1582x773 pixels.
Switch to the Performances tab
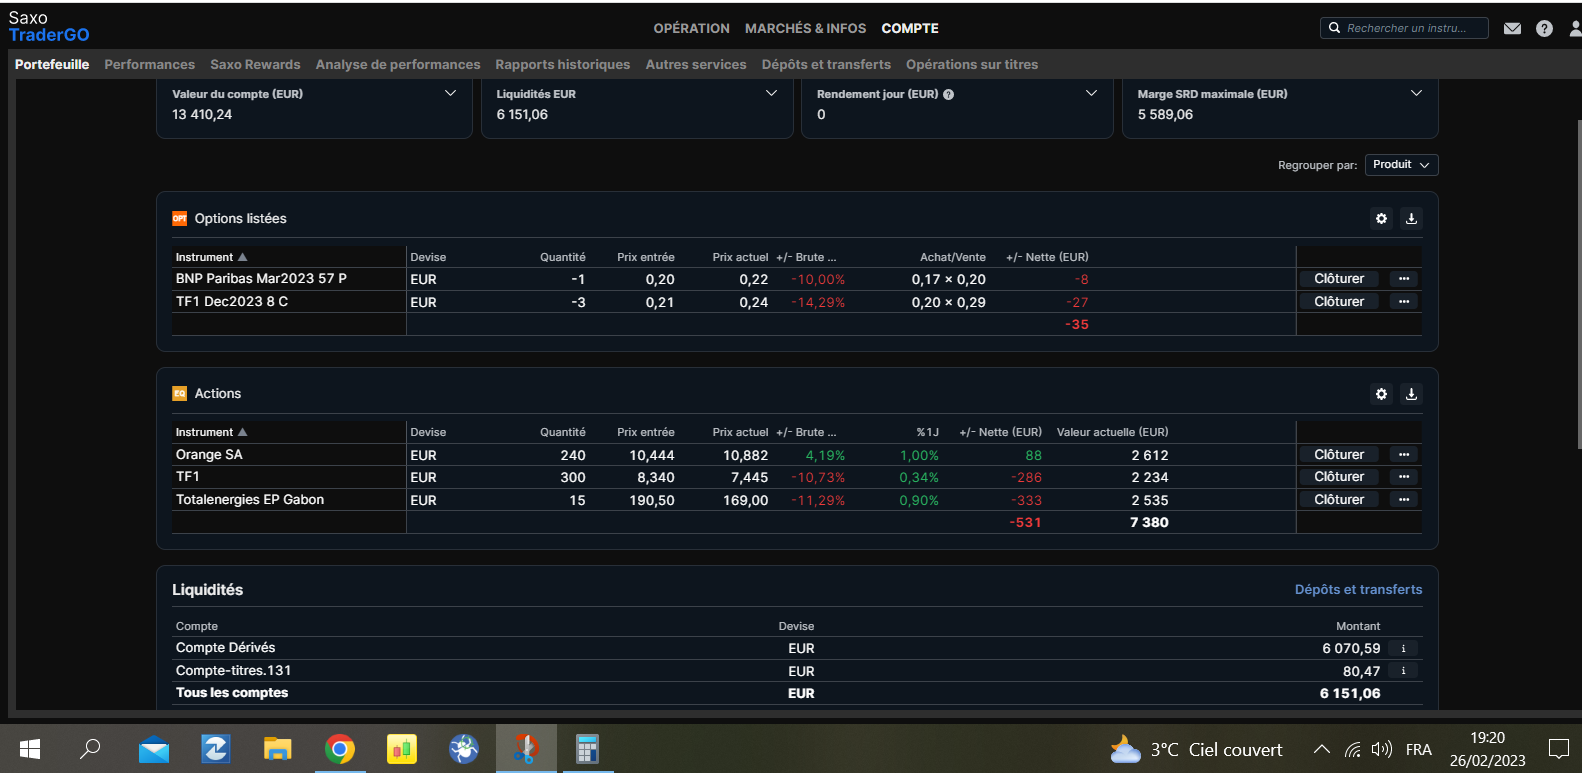[x=149, y=65]
